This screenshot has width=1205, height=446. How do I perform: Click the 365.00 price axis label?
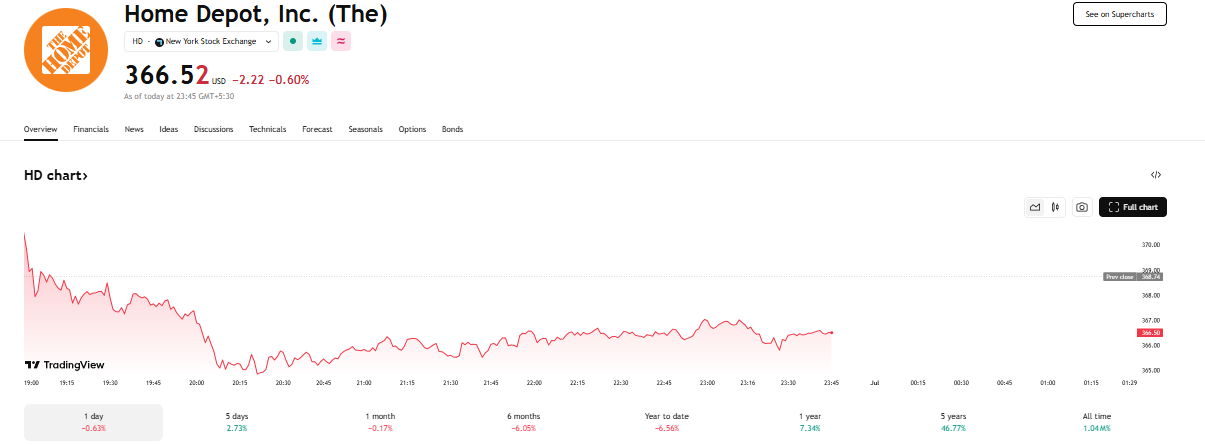1151,371
